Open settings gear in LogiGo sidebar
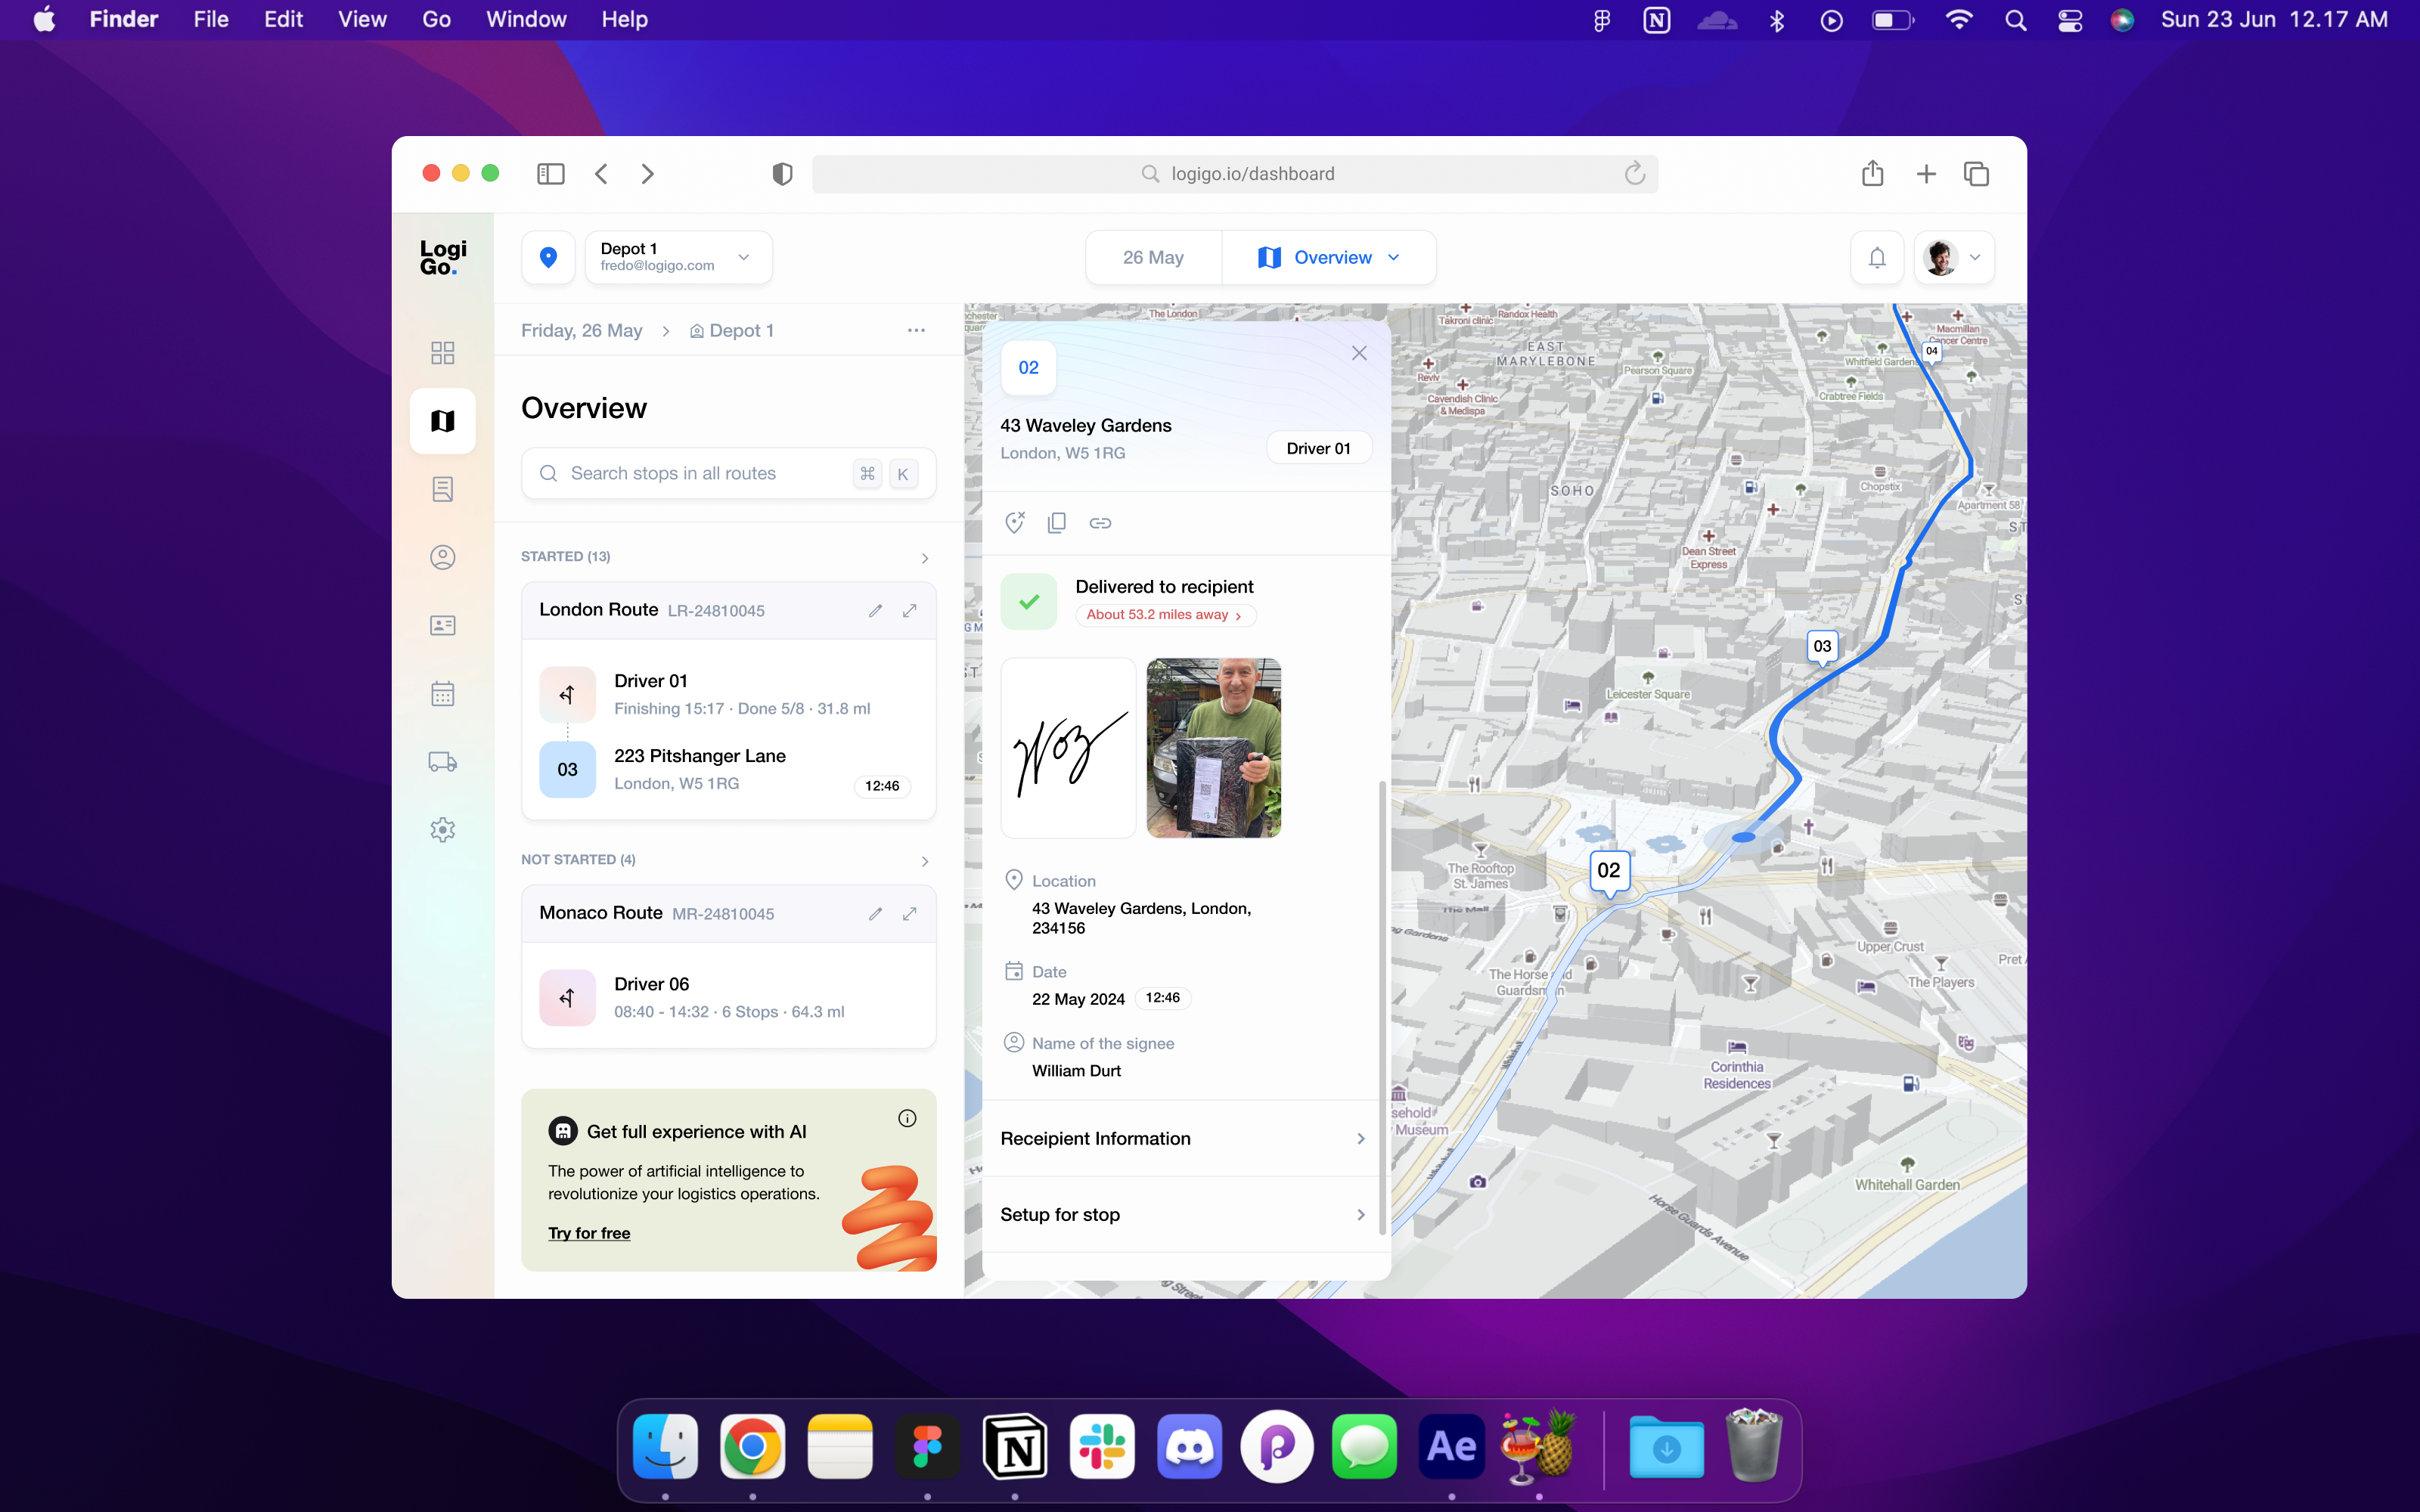The image size is (2420, 1512). (442, 830)
